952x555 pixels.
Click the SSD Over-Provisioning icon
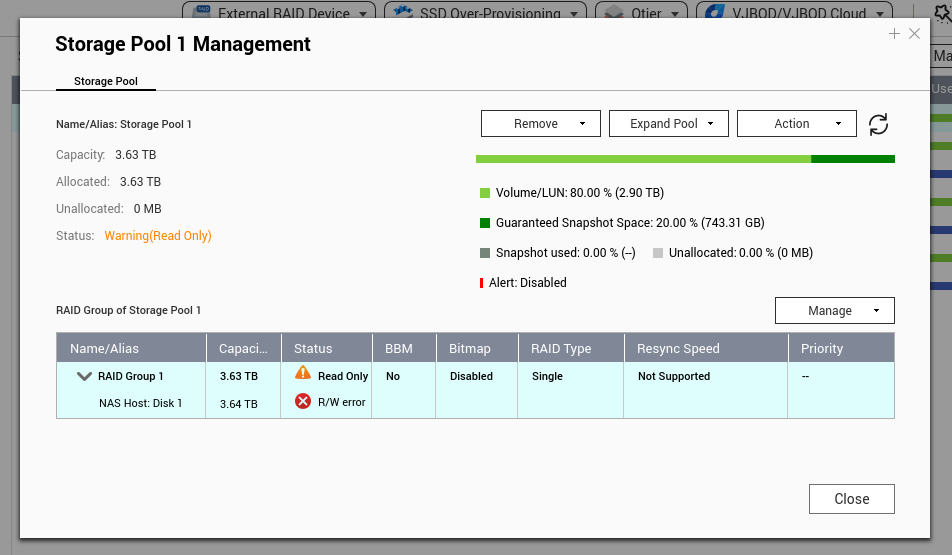(404, 13)
